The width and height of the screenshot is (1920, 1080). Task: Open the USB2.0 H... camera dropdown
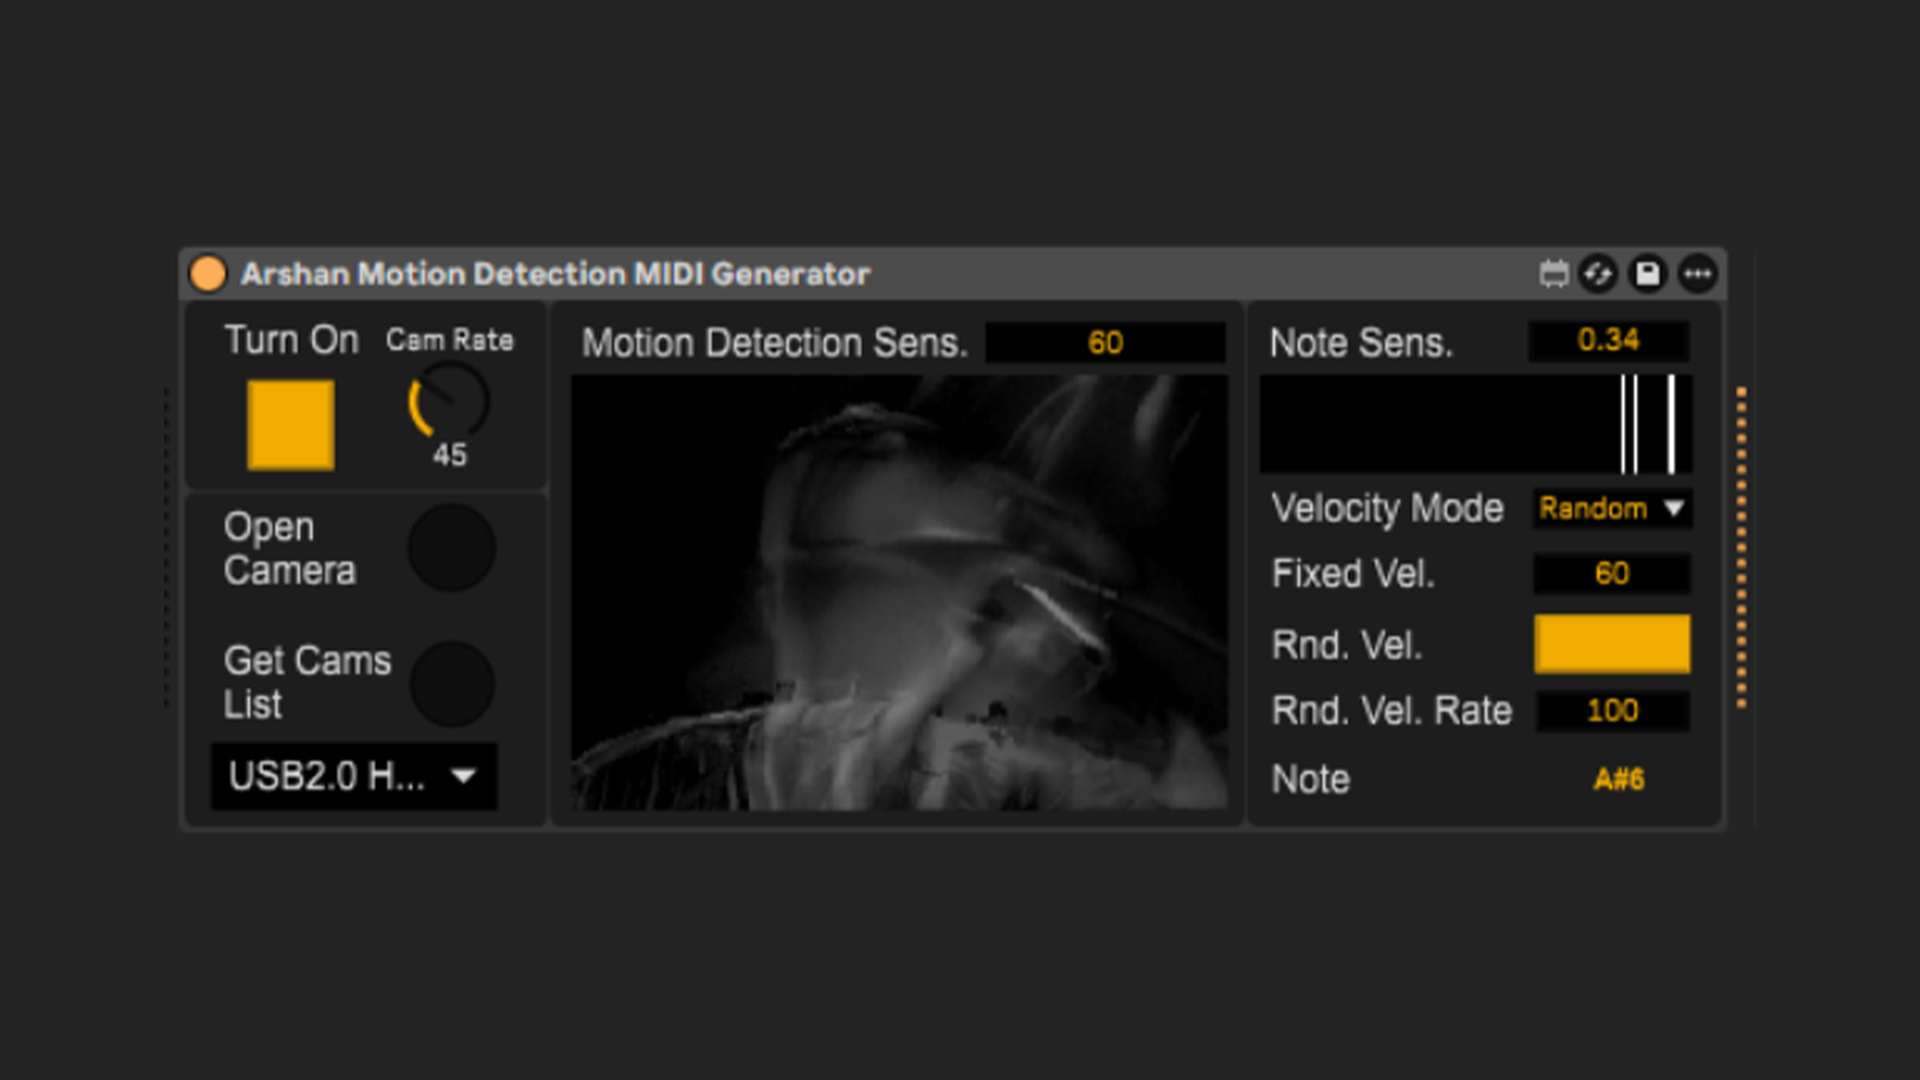coord(353,776)
